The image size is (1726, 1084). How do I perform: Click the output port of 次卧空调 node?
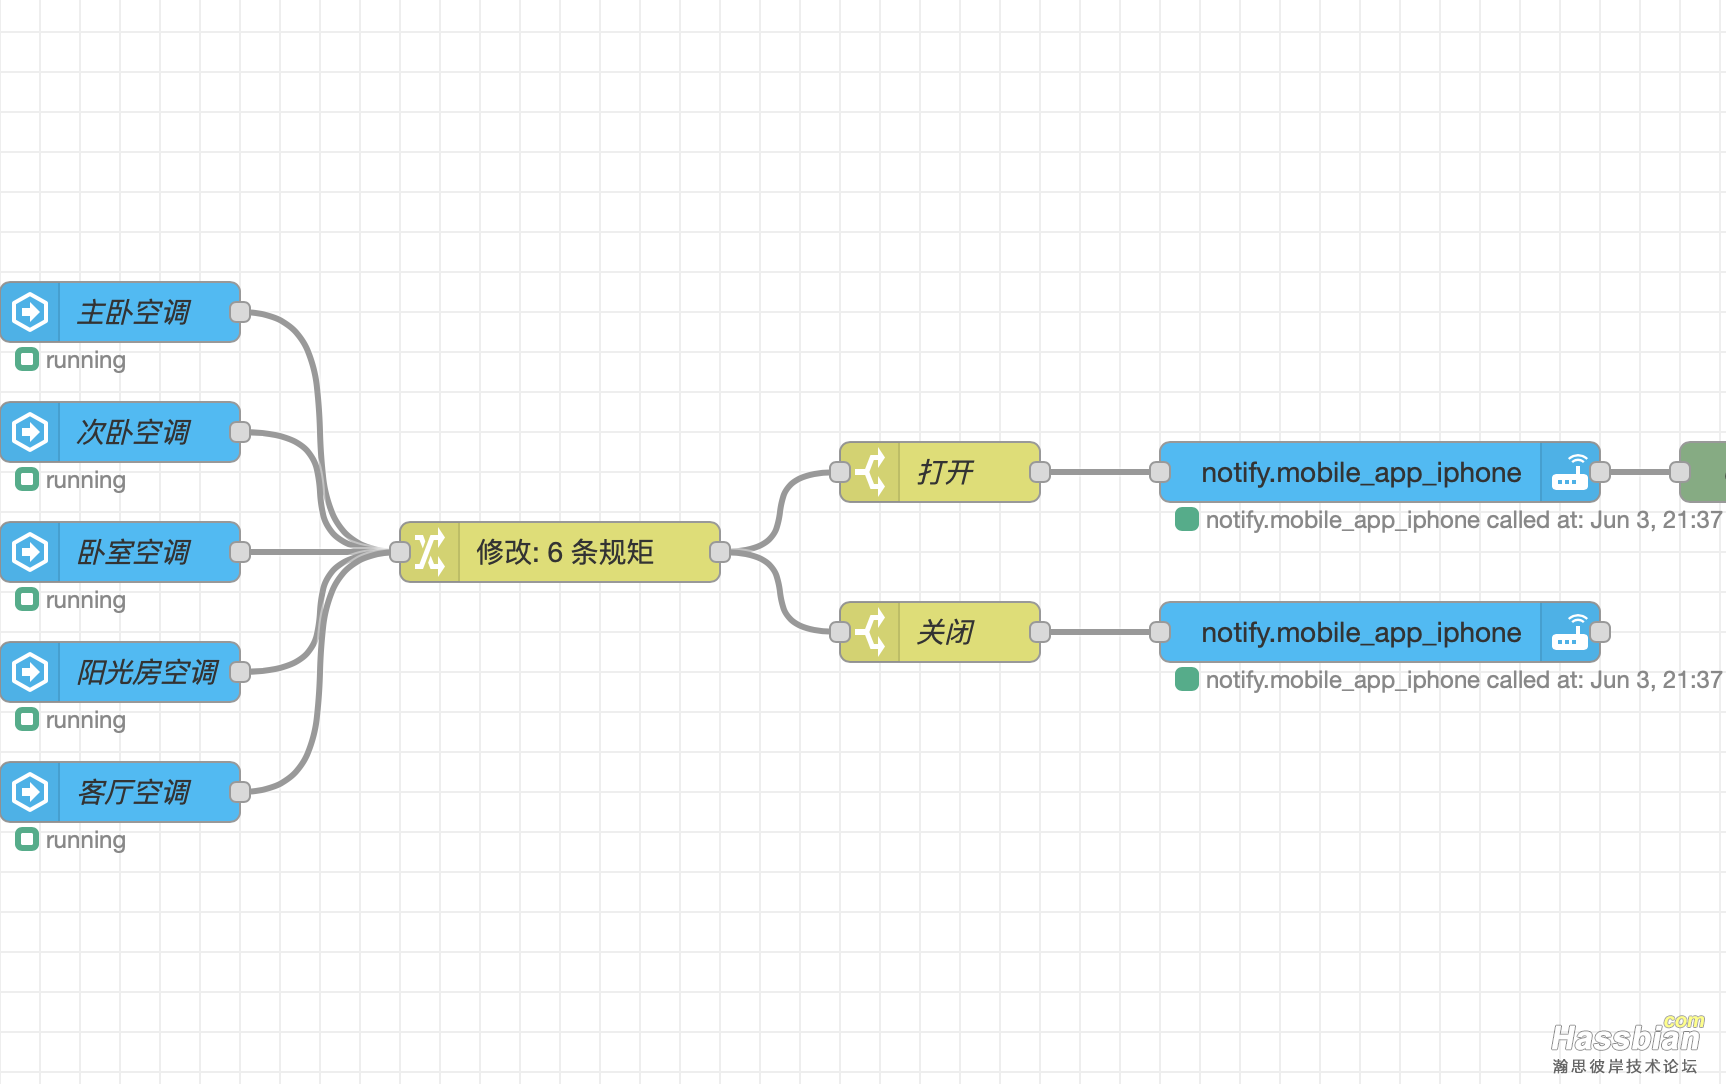pos(240,432)
